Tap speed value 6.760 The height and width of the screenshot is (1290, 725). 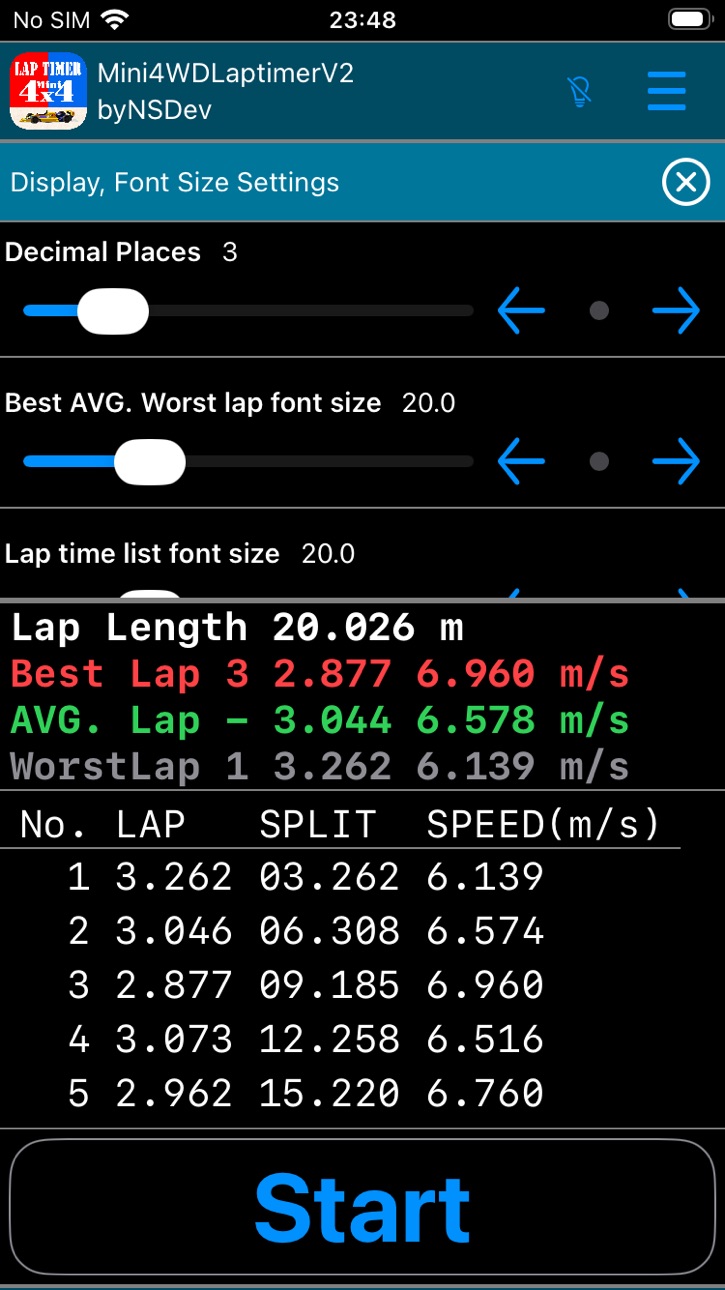[x=485, y=1093]
